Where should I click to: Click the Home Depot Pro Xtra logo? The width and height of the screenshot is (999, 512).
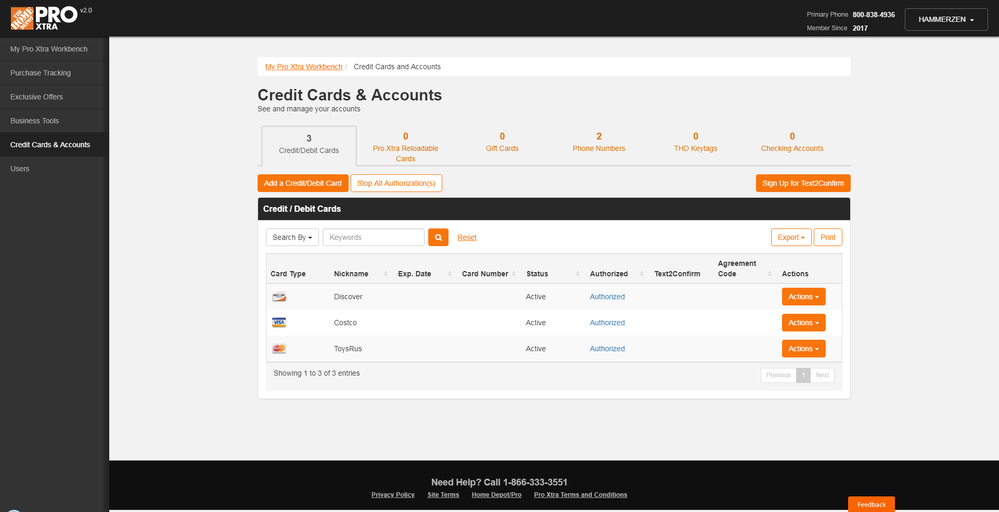(x=44, y=17)
